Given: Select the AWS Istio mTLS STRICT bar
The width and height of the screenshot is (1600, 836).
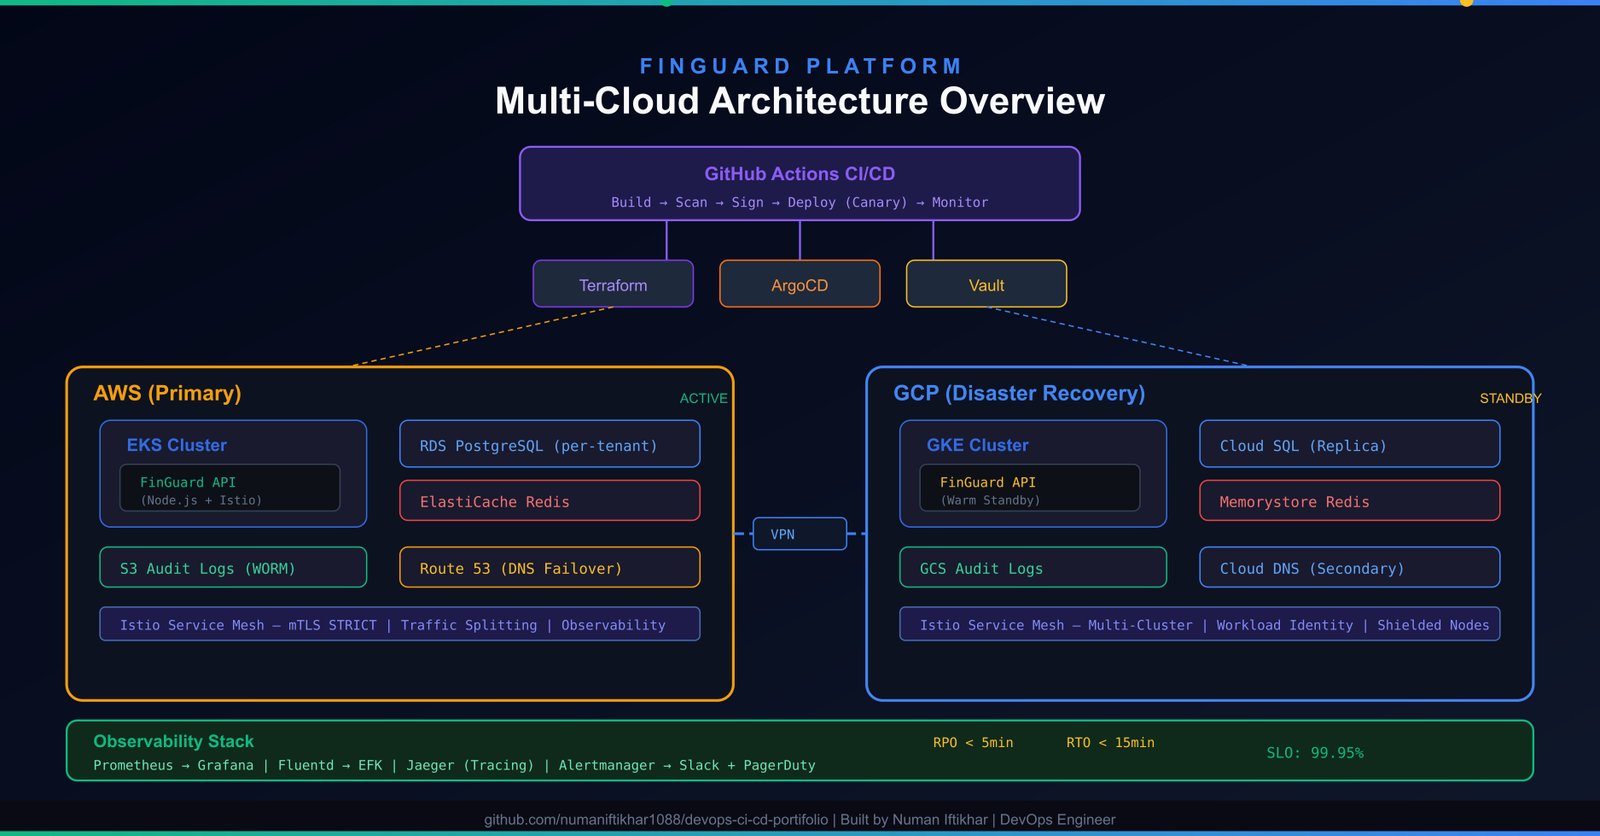Looking at the screenshot, I should click(x=400, y=624).
